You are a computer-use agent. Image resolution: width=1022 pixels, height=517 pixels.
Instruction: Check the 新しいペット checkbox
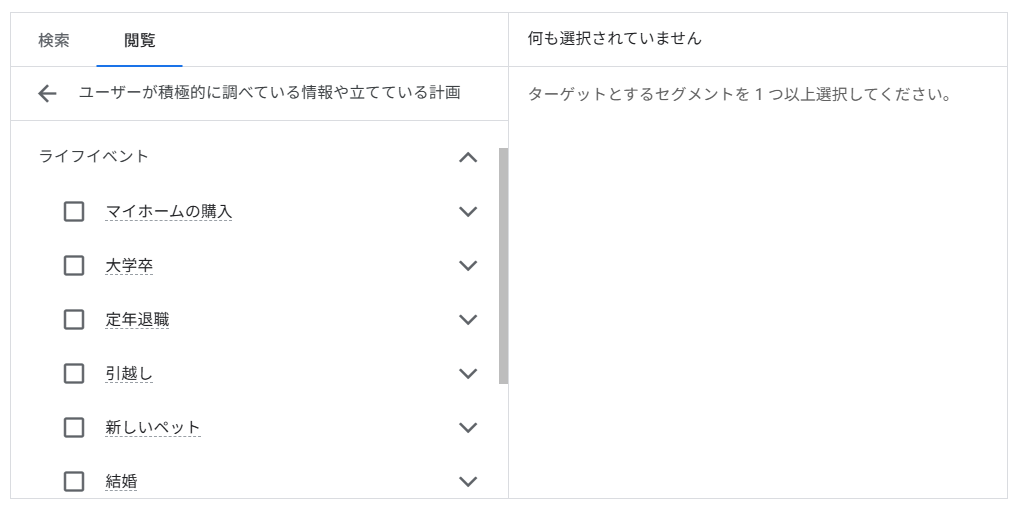(74, 428)
